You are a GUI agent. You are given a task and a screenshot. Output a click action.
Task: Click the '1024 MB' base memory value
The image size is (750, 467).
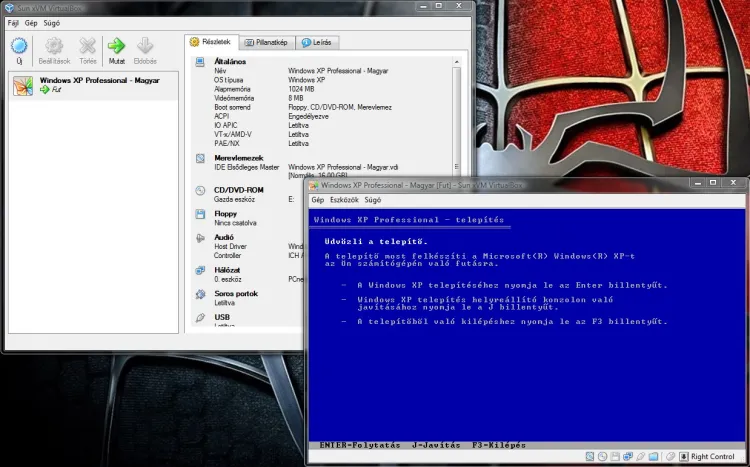coord(301,89)
